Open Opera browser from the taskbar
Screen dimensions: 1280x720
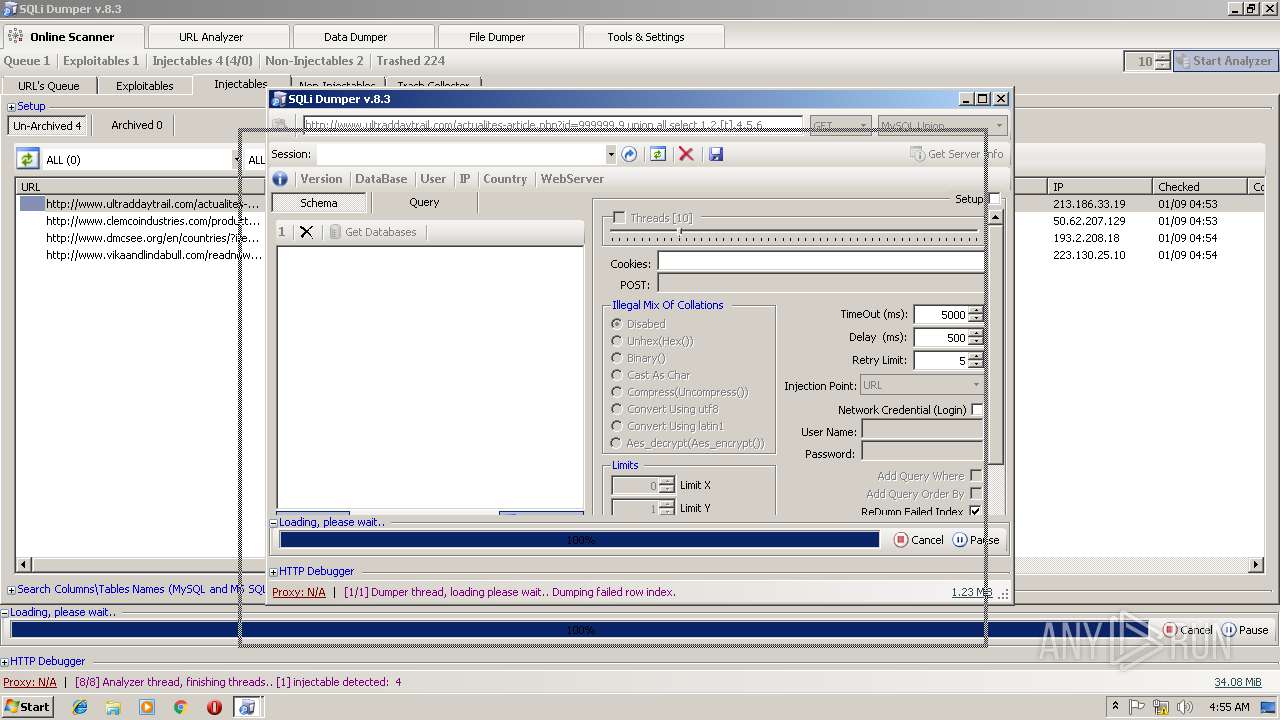coord(214,707)
